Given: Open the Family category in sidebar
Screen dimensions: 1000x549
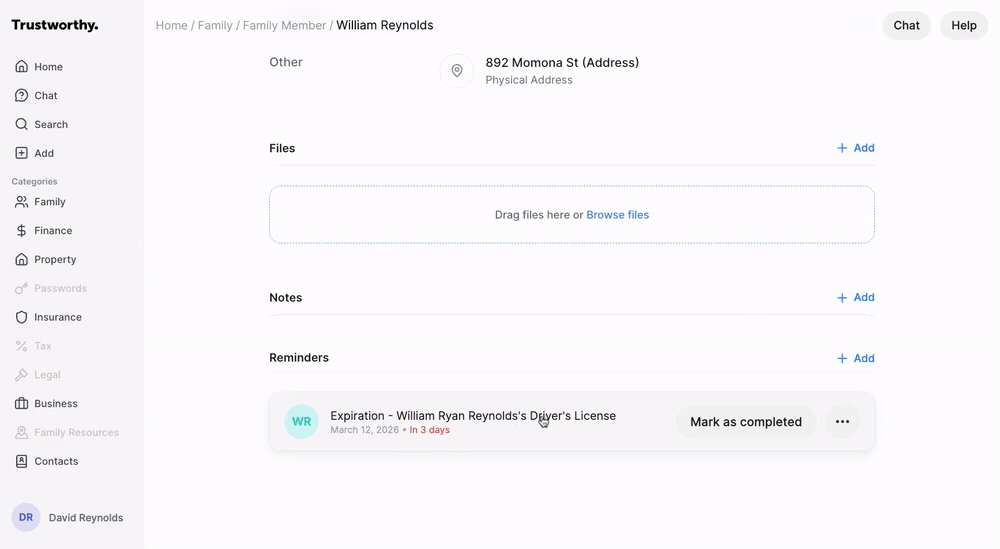Looking at the screenshot, I should (49, 202).
